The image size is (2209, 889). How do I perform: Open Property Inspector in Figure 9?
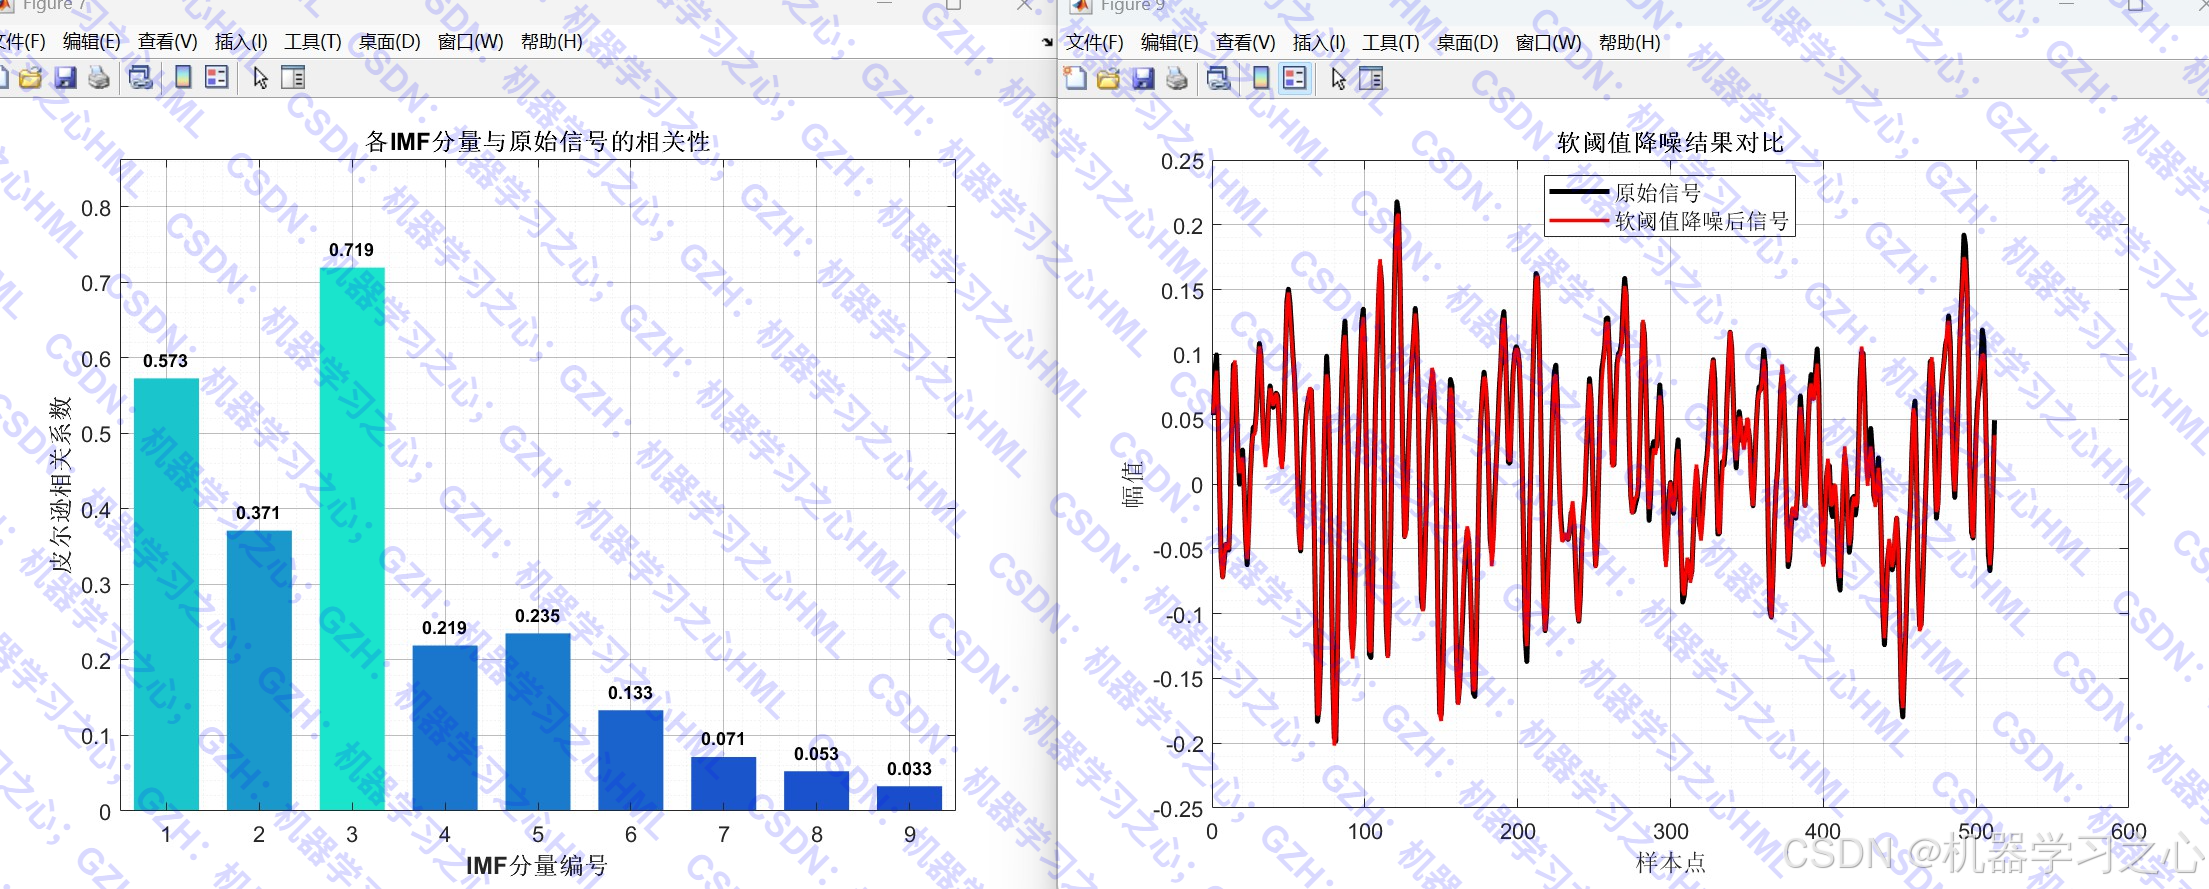(1371, 78)
